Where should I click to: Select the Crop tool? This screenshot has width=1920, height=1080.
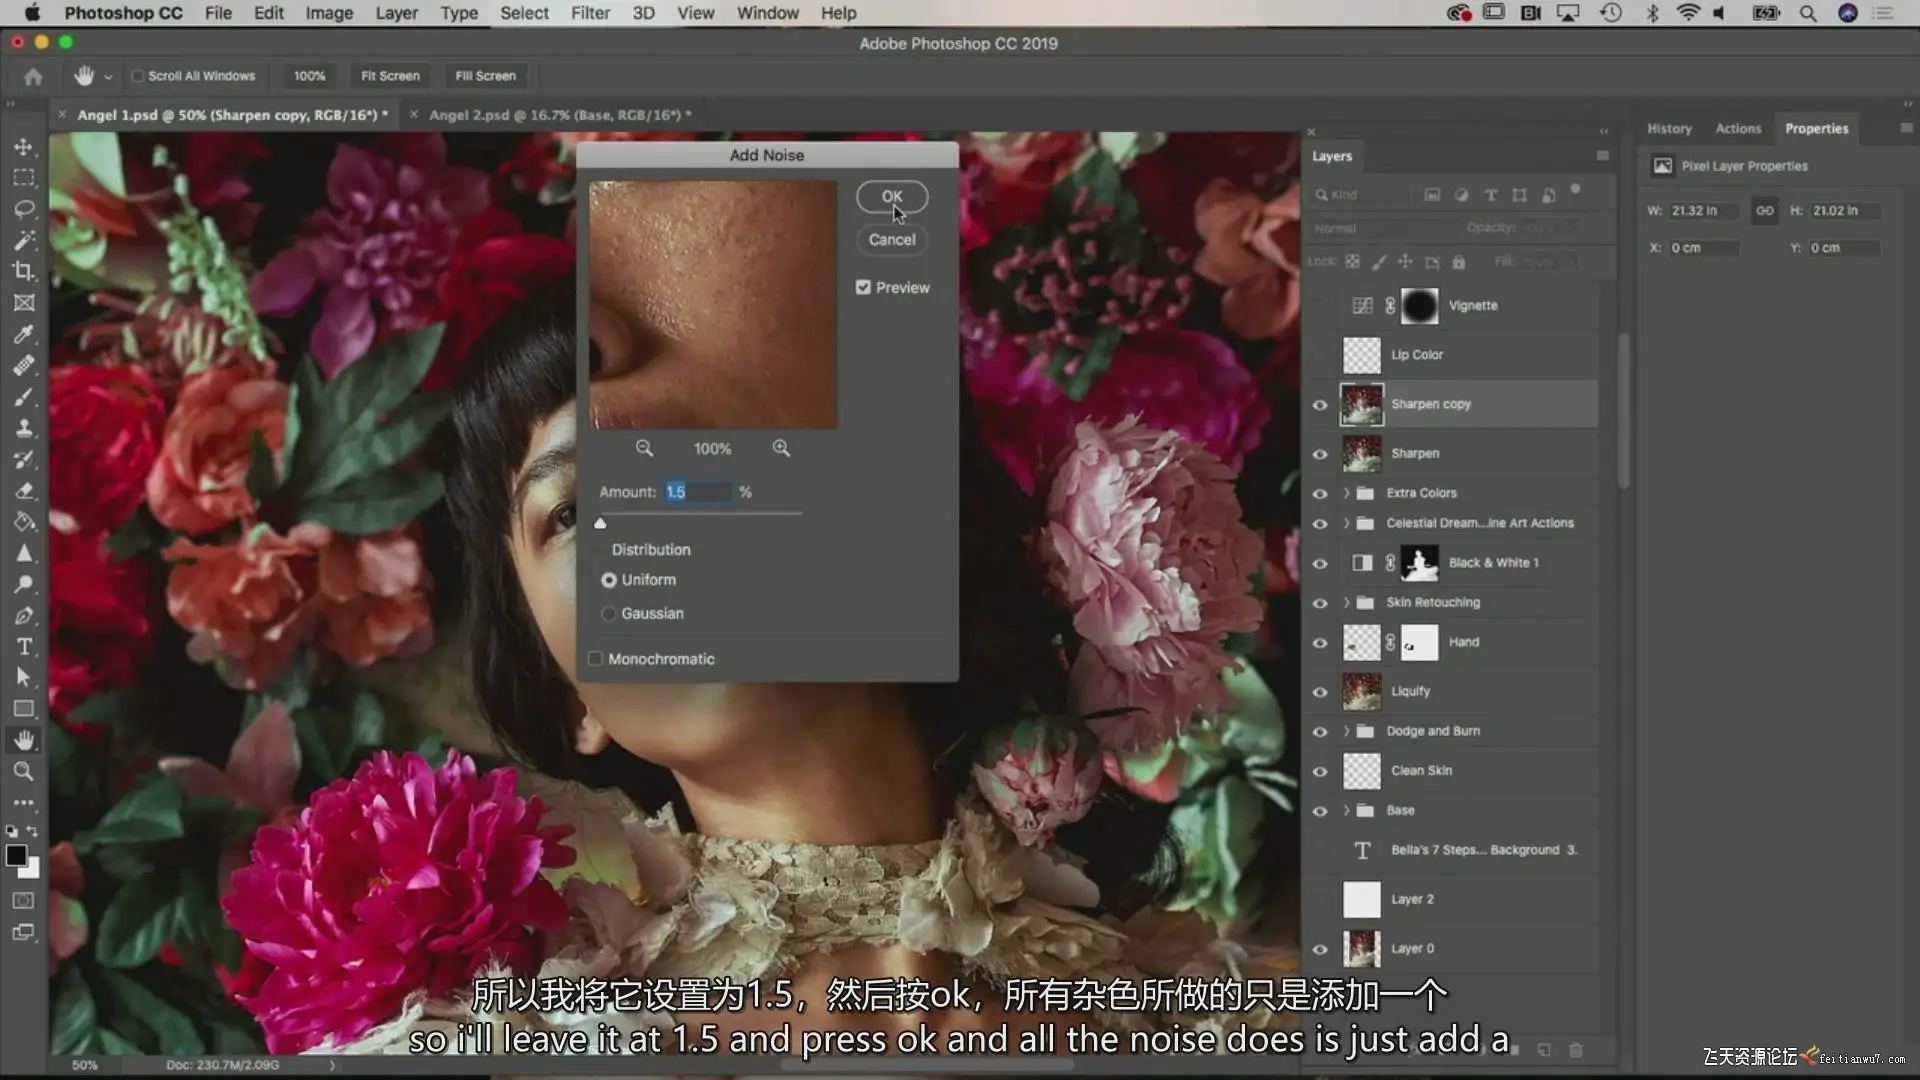(23, 271)
